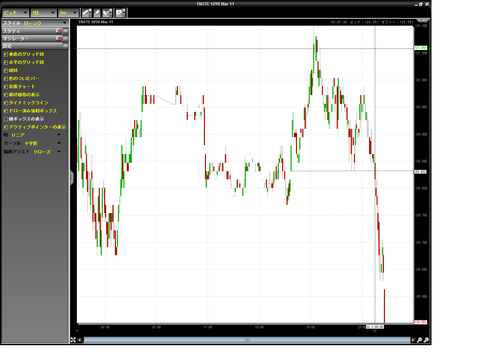Collapse the left settings panel handle
Viewport: 480px width, 360px height.
(72, 177)
